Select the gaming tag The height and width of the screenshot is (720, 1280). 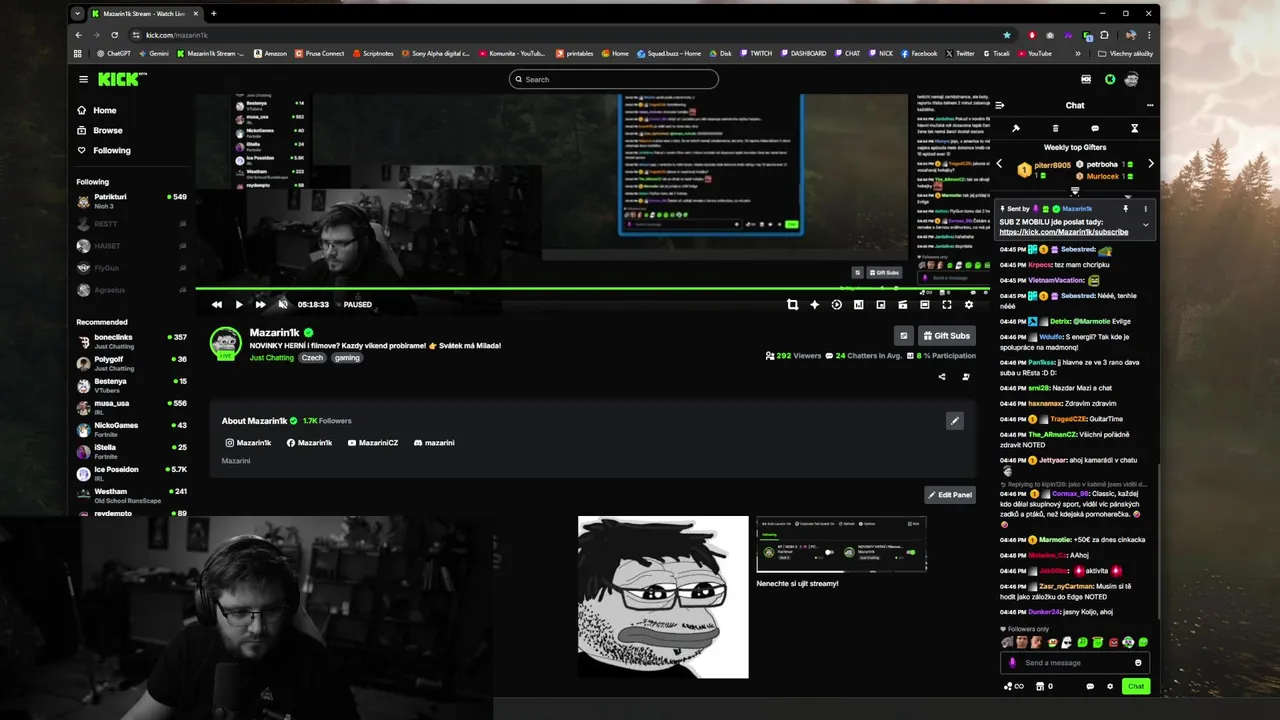pyautogui.click(x=347, y=358)
